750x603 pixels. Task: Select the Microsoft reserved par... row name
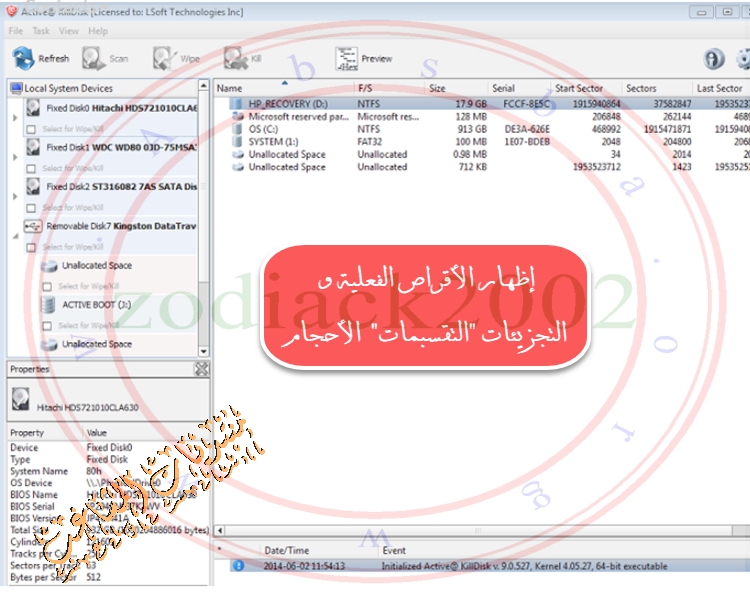pyautogui.click(x=298, y=117)
